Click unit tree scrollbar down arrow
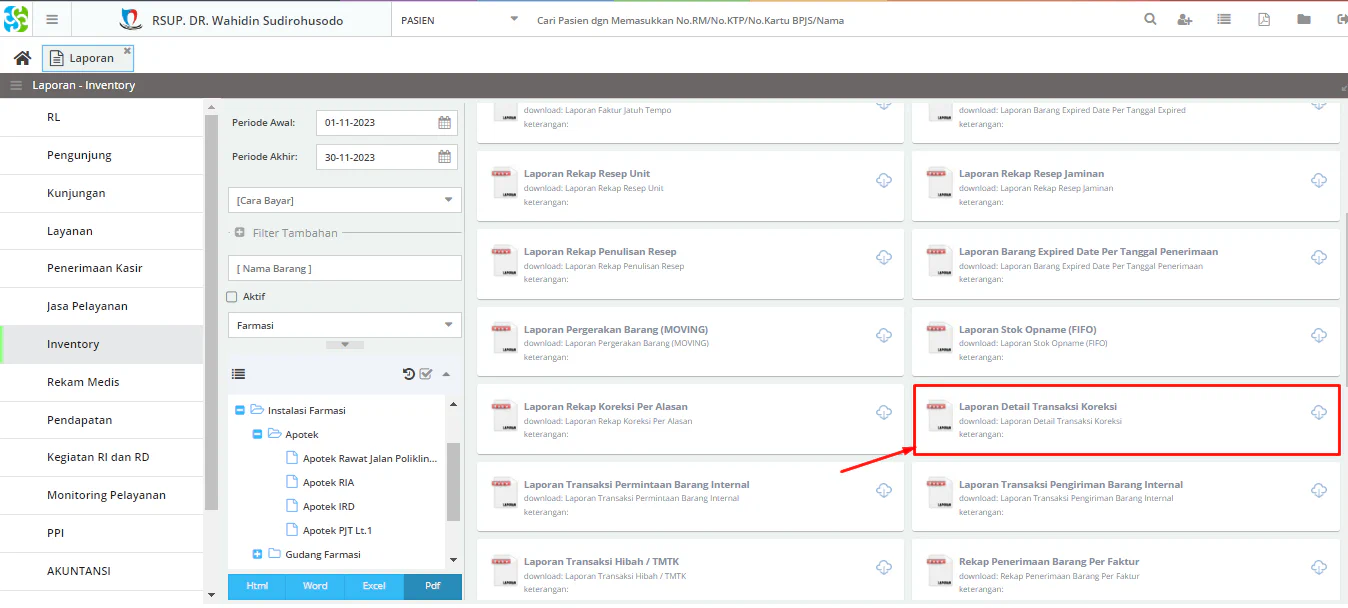 tap(453, 560)
